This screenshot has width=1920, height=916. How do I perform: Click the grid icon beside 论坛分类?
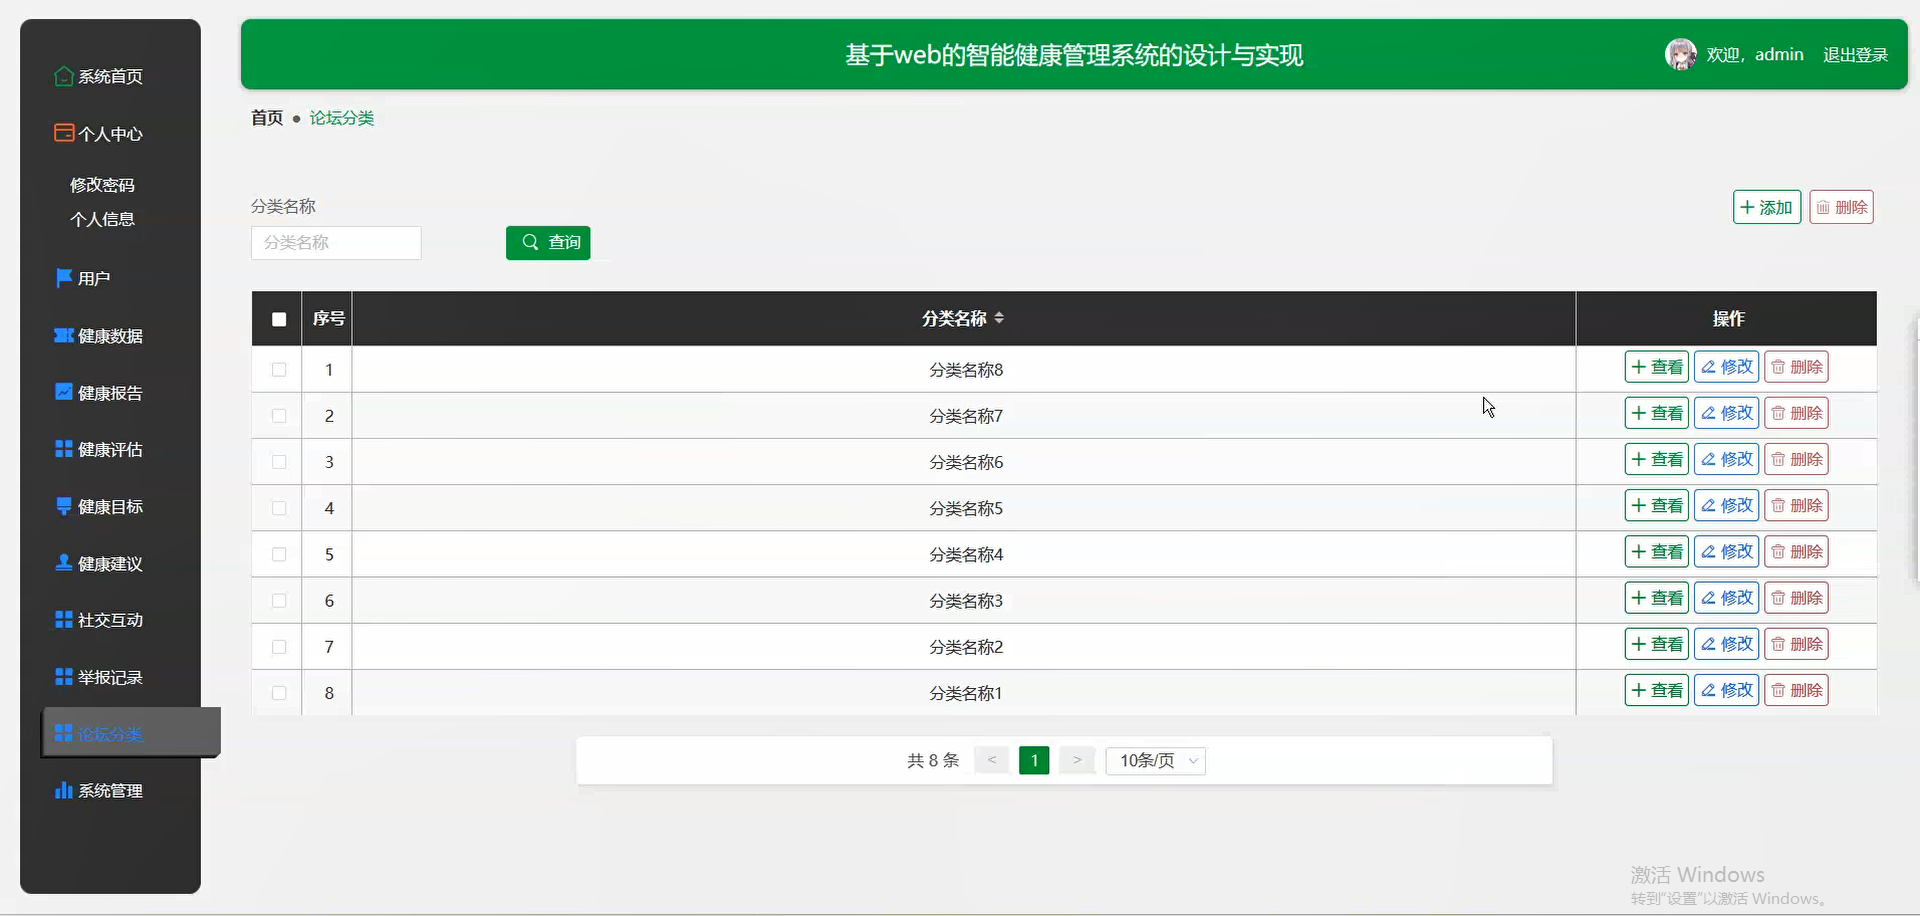(64, 733)
